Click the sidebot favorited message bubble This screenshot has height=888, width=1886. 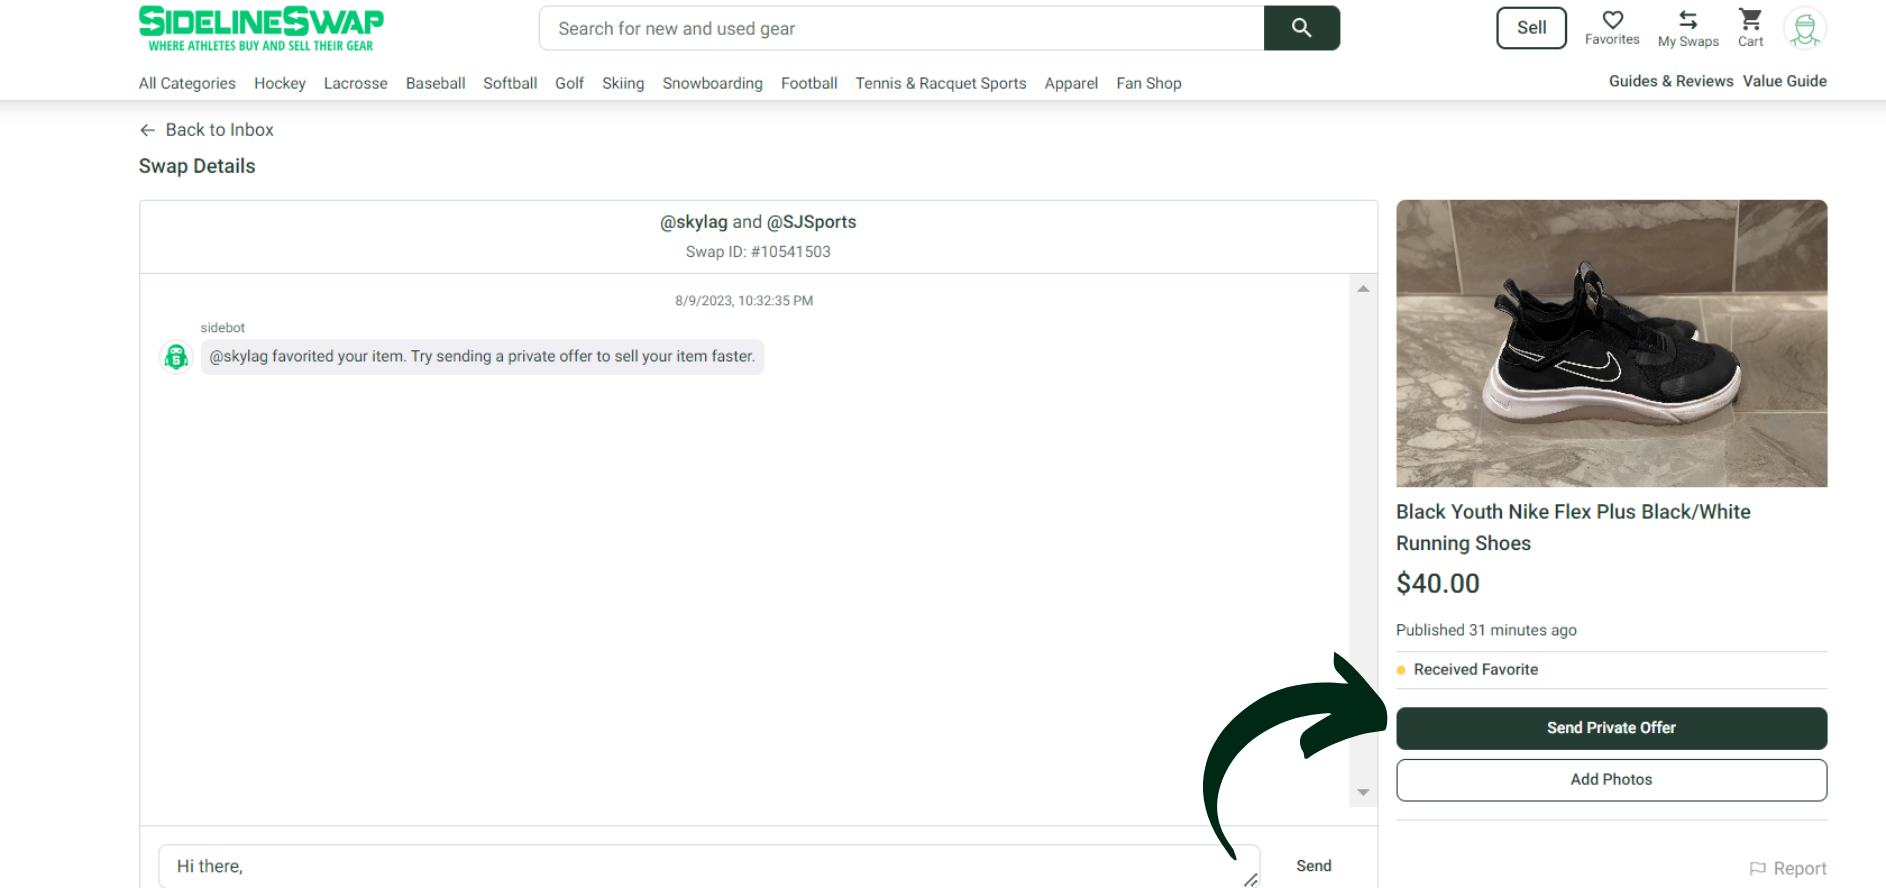coord(482,357)
